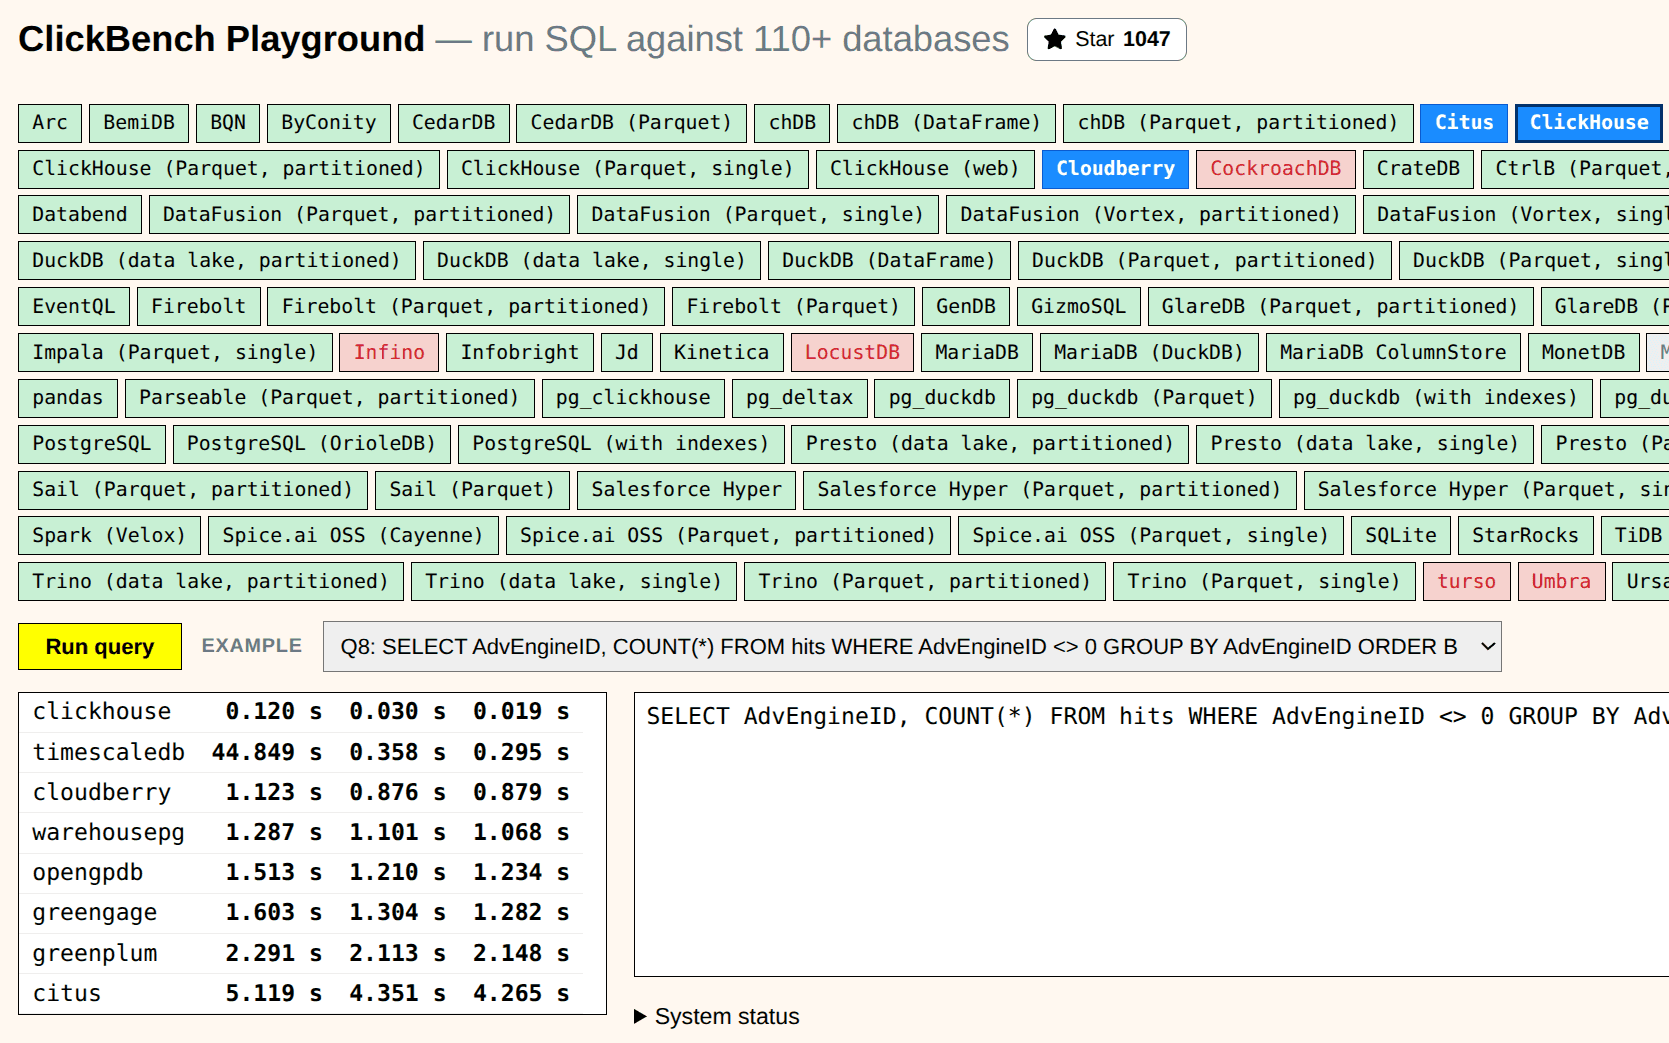Select the StarRocks database

tap(1526, 535)
